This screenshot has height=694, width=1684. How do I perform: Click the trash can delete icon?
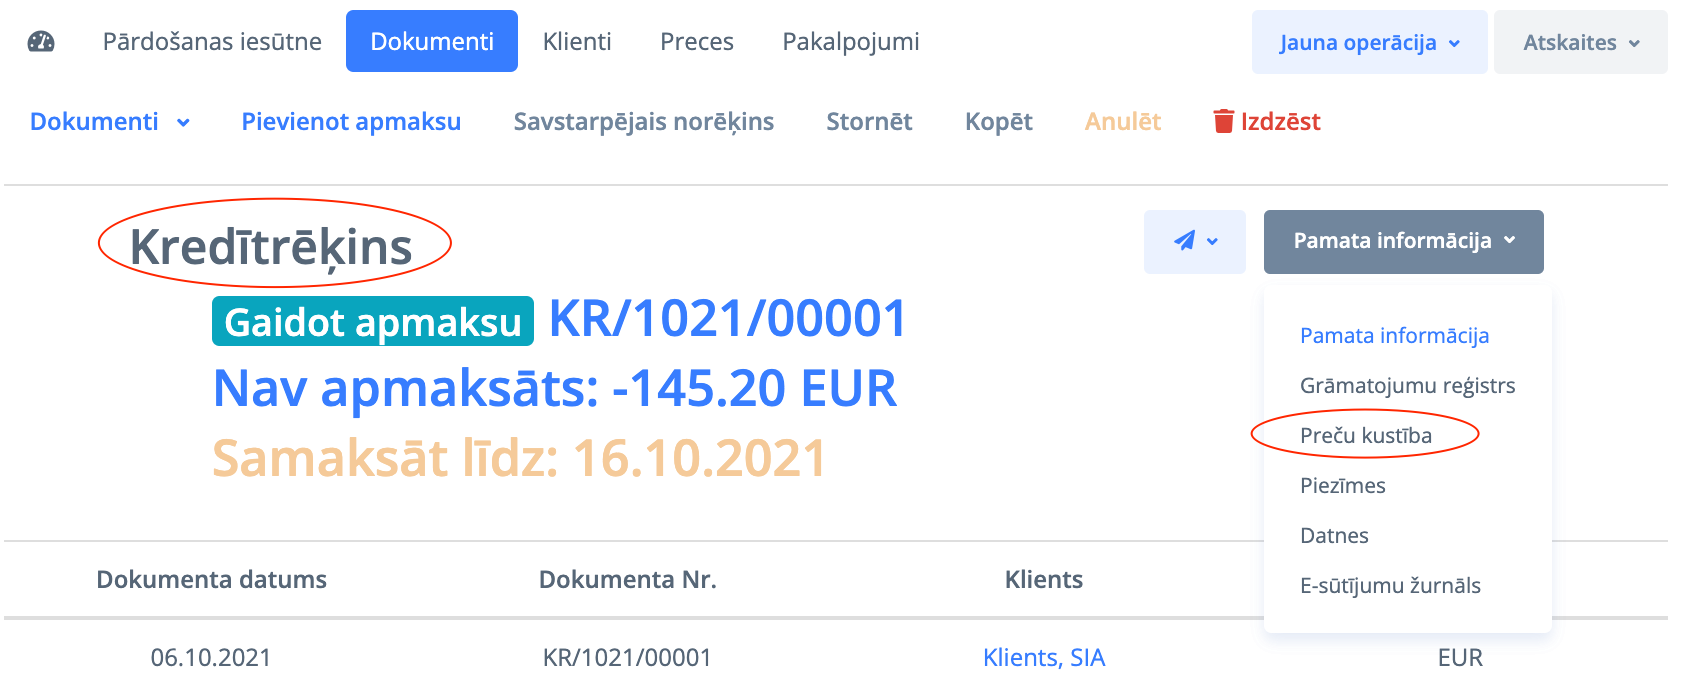(1223, 122)
